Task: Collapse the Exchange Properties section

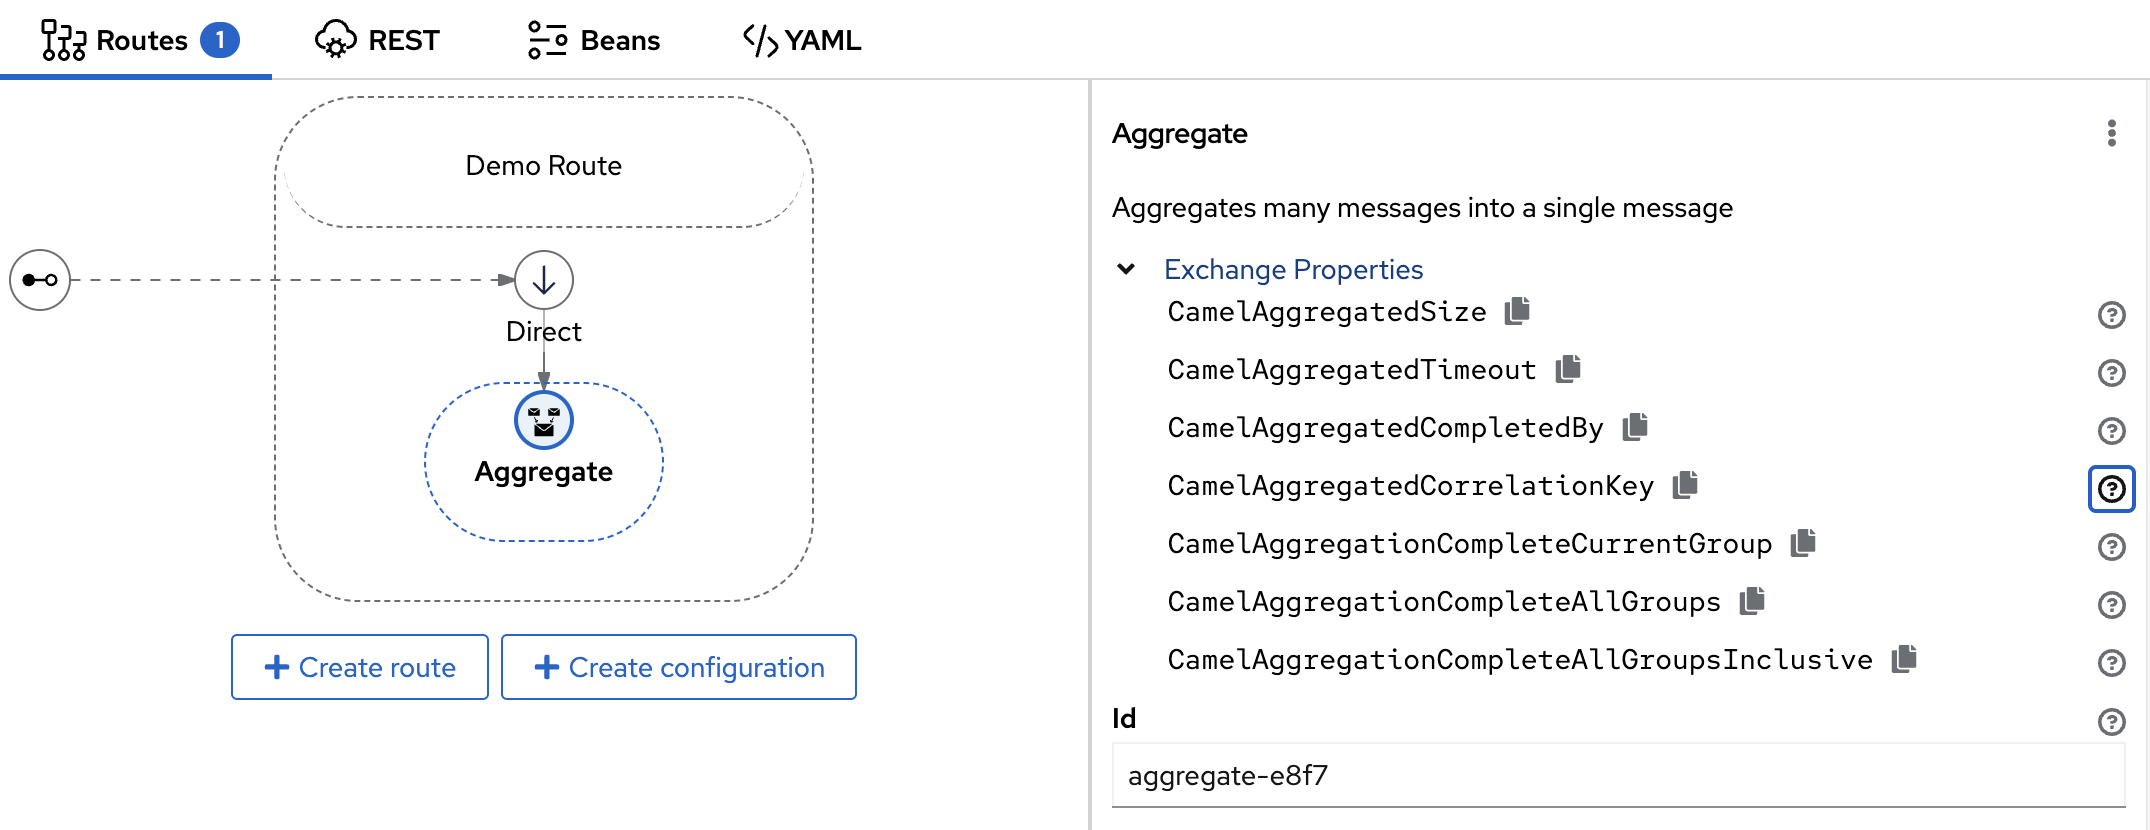Action: 1126,269
